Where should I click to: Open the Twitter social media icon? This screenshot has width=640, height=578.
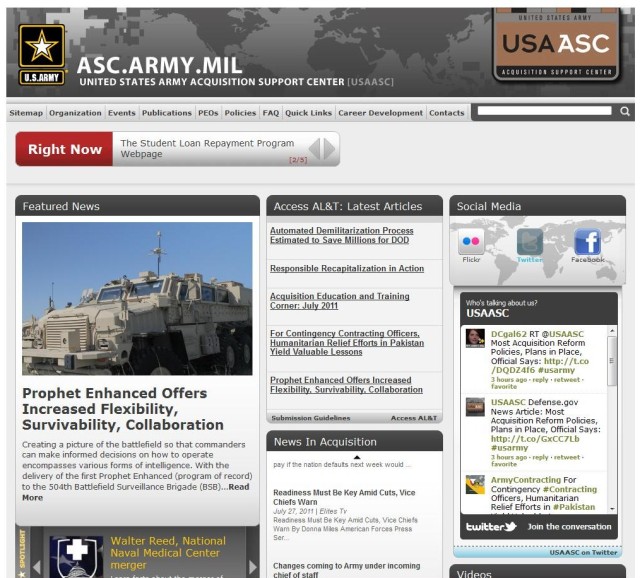click(x=530, y=242)
